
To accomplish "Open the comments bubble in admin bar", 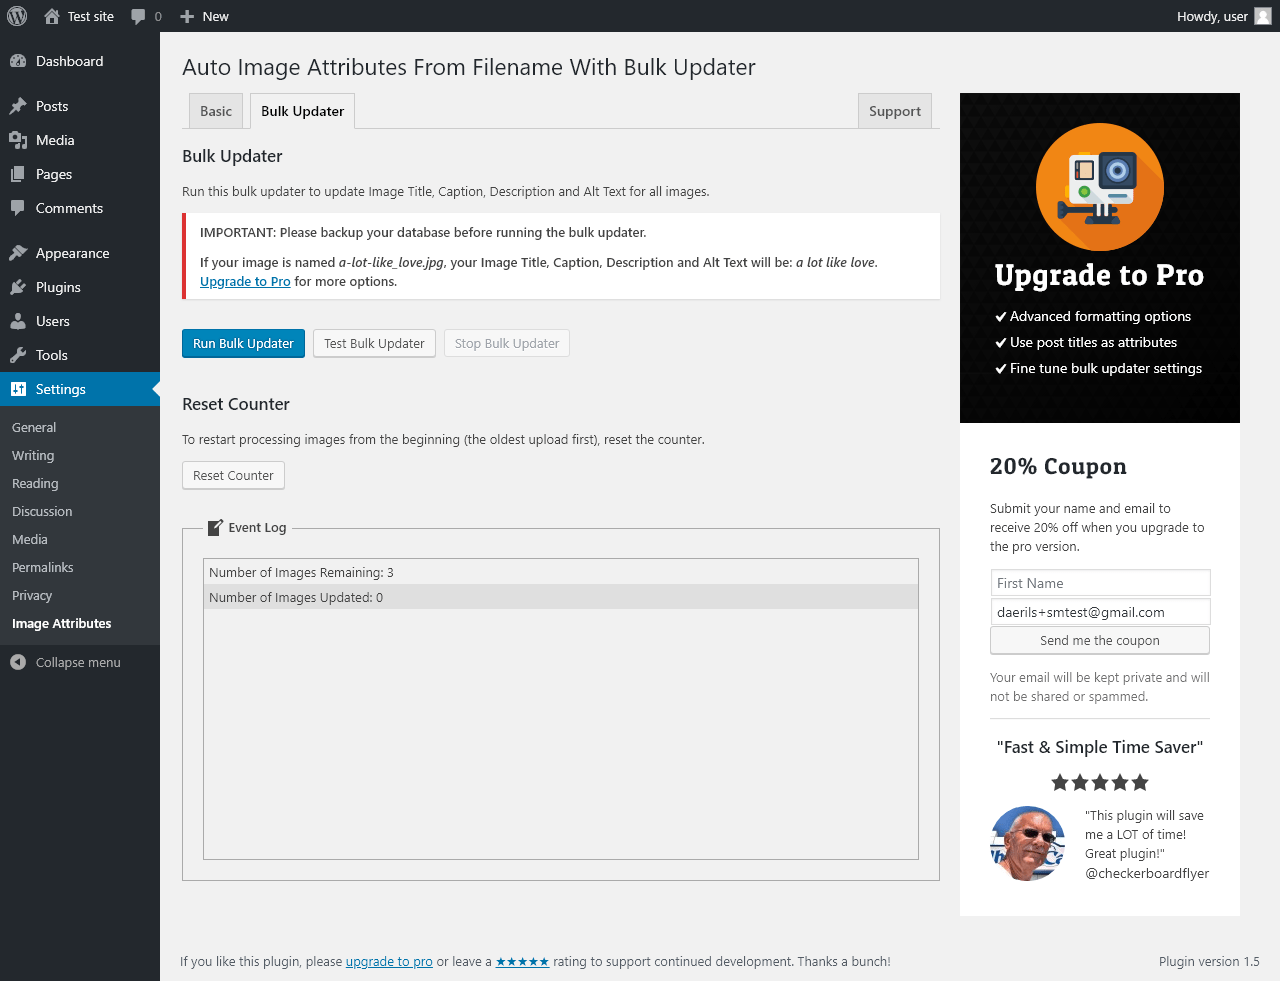I will [138, 16].
